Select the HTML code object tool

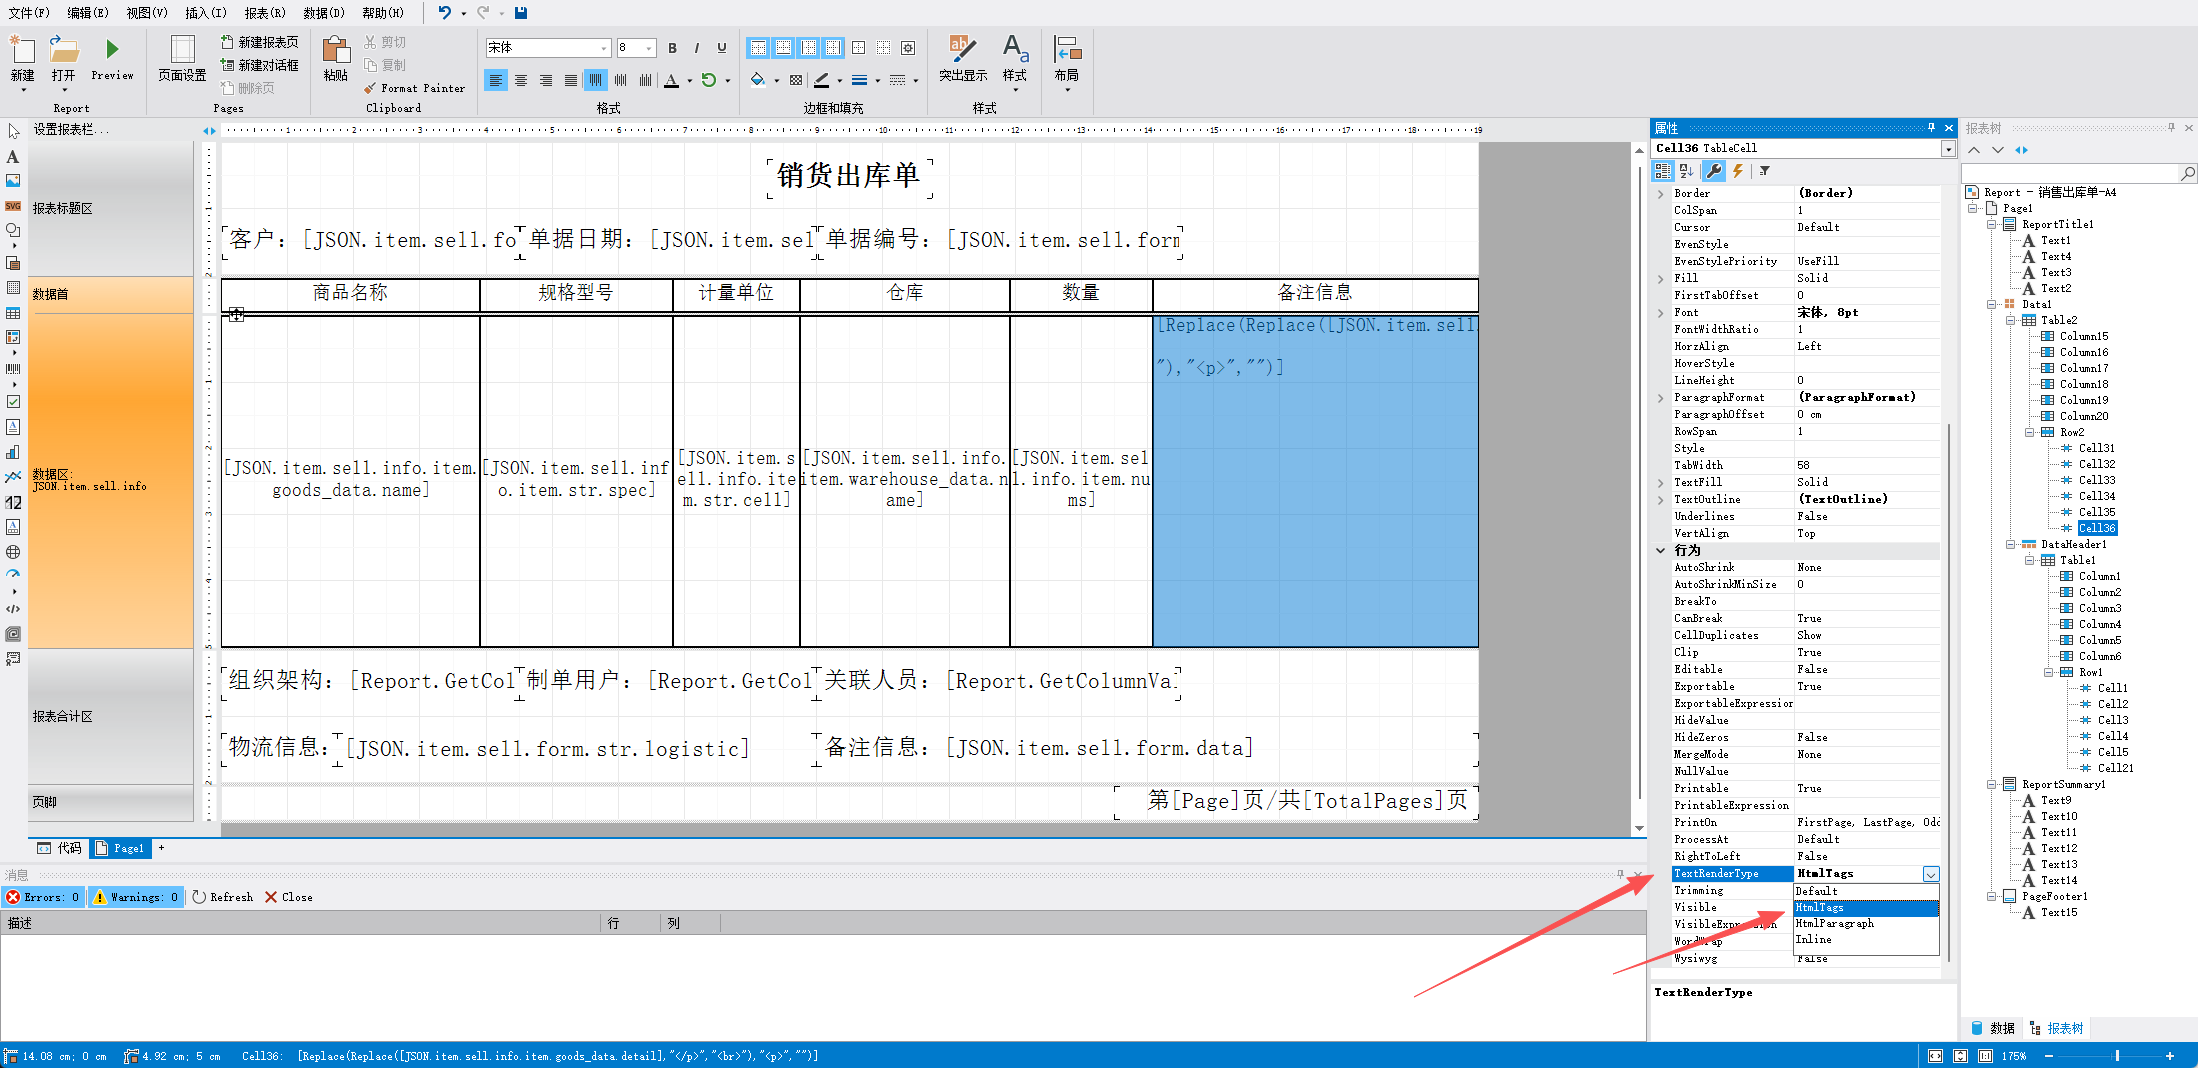tap(13, 609)
